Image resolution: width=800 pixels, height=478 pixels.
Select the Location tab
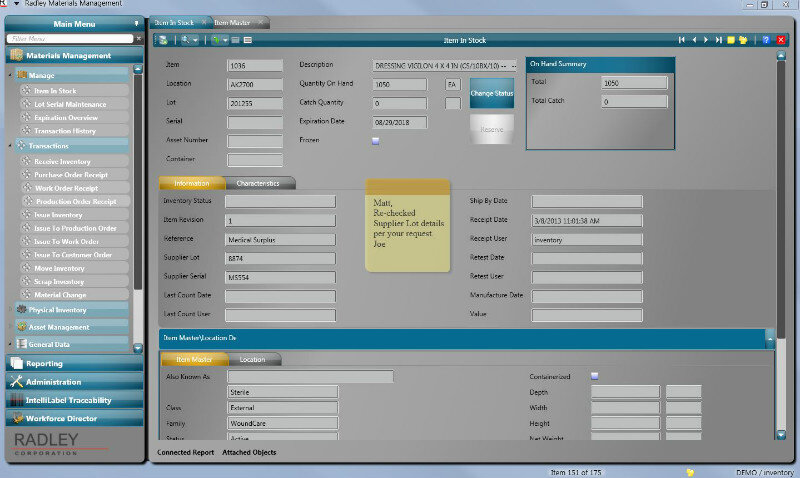[x=252, y=359]
